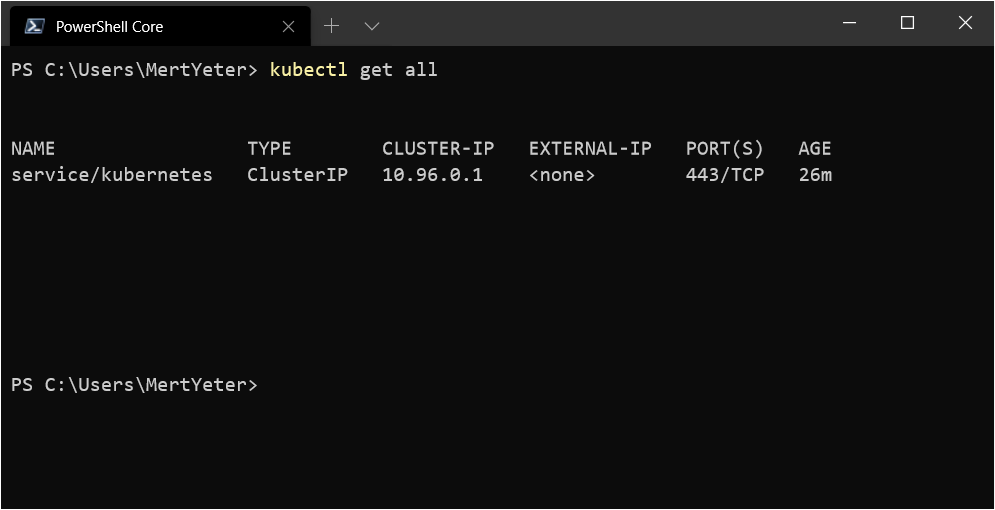Click the EXTERNAL-IP column header text

[590, 148]
